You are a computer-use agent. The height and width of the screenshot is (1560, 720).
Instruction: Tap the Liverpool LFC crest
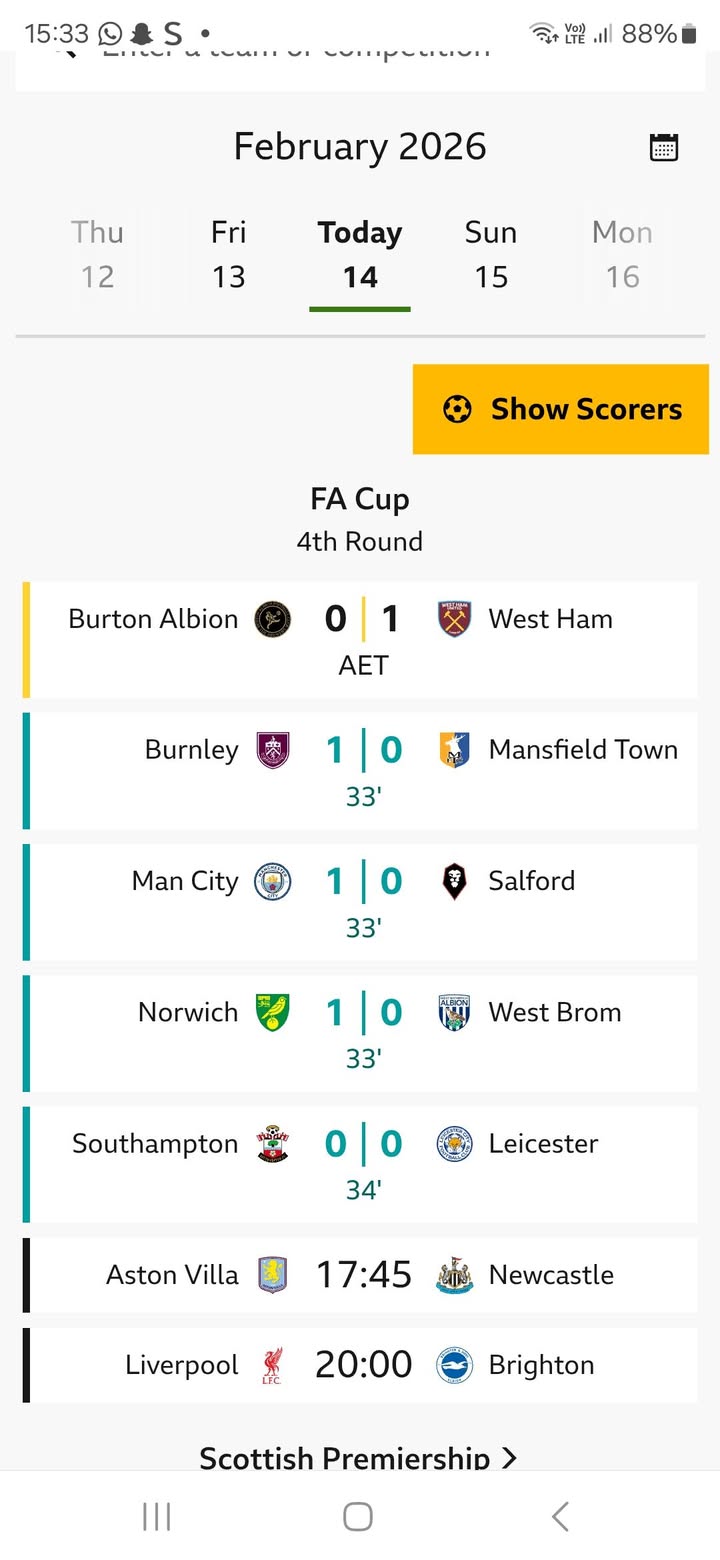tap(272, 1365)
